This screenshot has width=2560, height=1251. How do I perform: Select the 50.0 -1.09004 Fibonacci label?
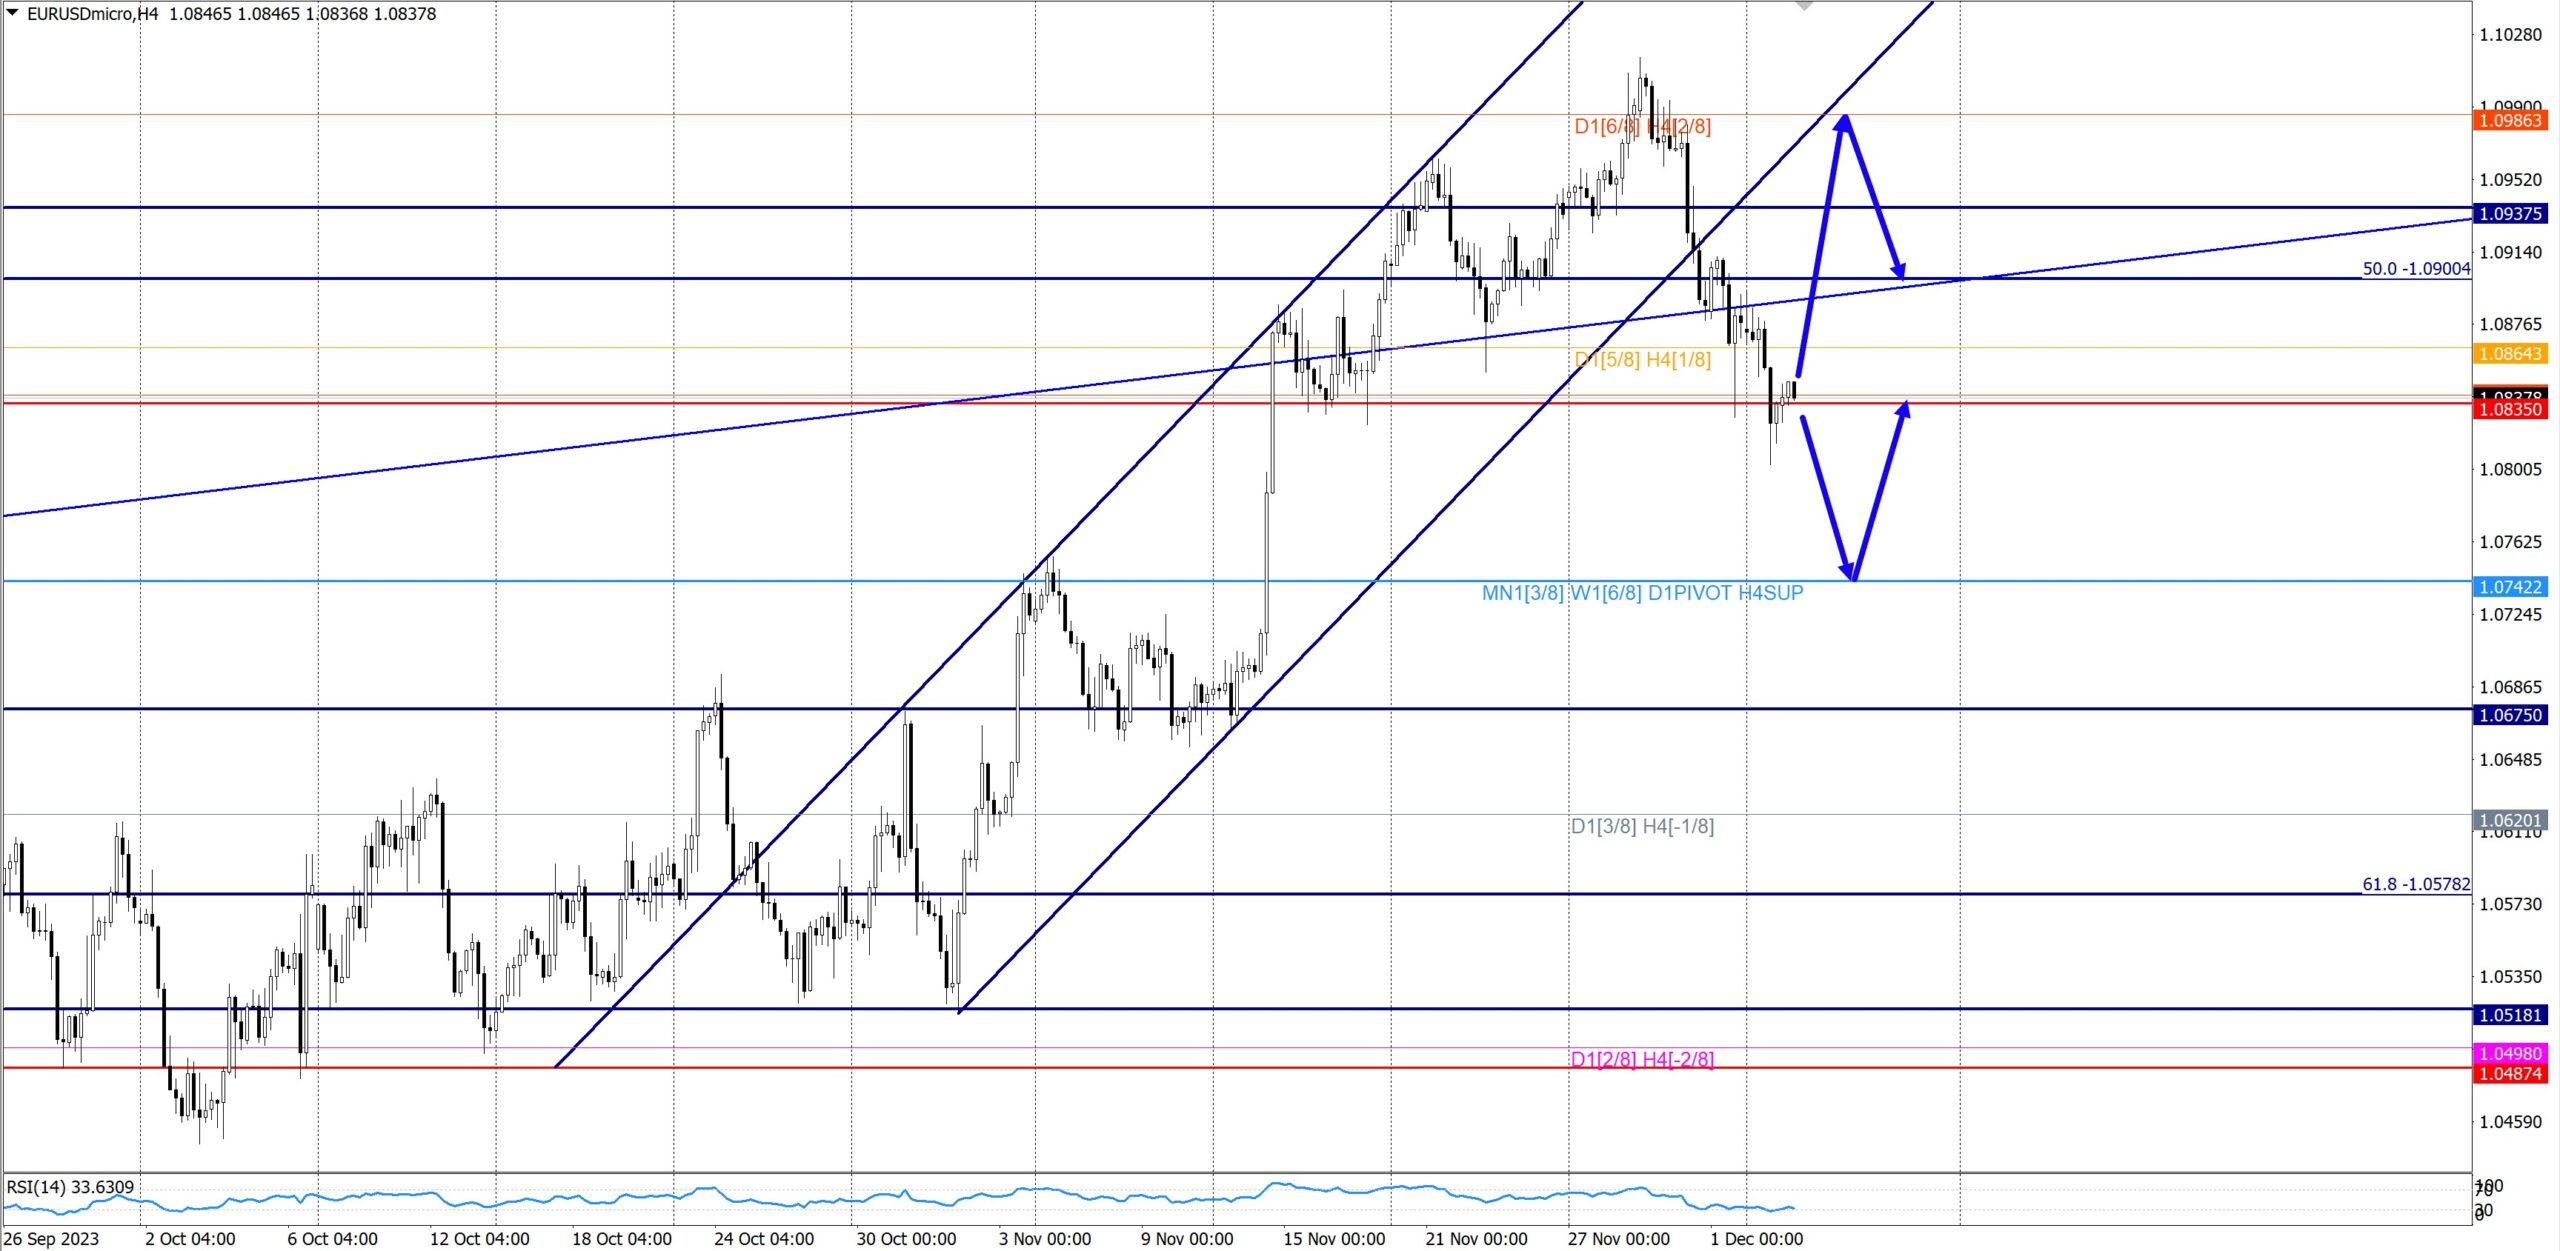pos(2415,269)
